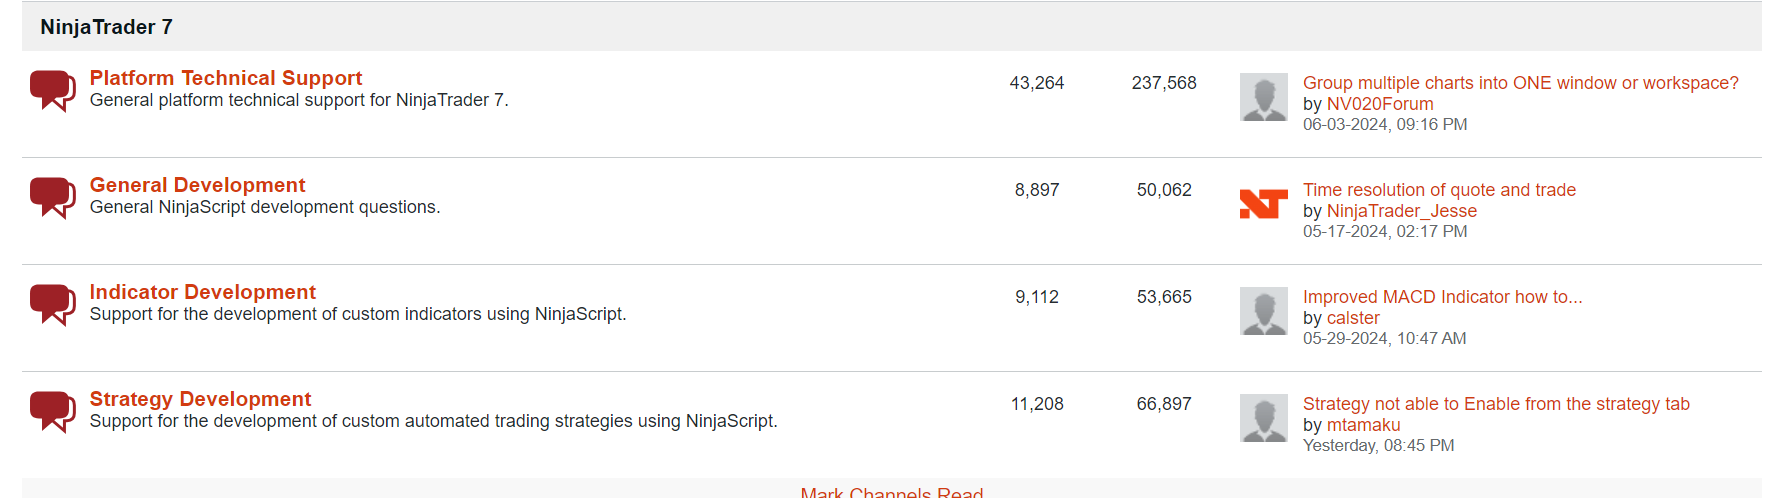The image size is (1777, 498).
Task: Click the Strategy Development speech bubble icon
Action: pos(52,411)
